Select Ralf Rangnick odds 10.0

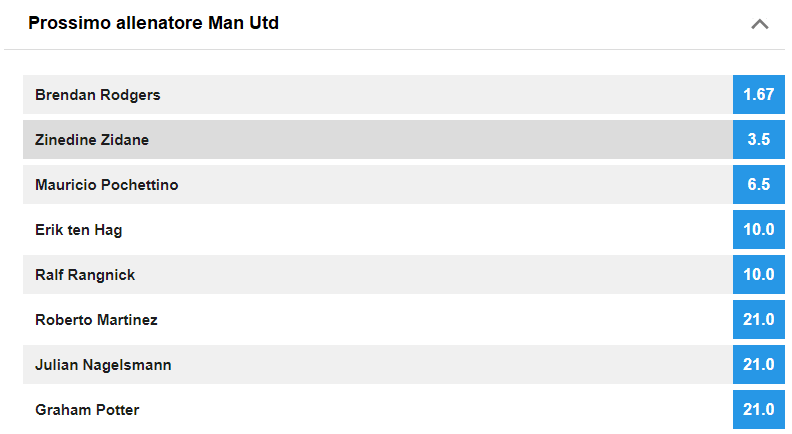point(759,274)
